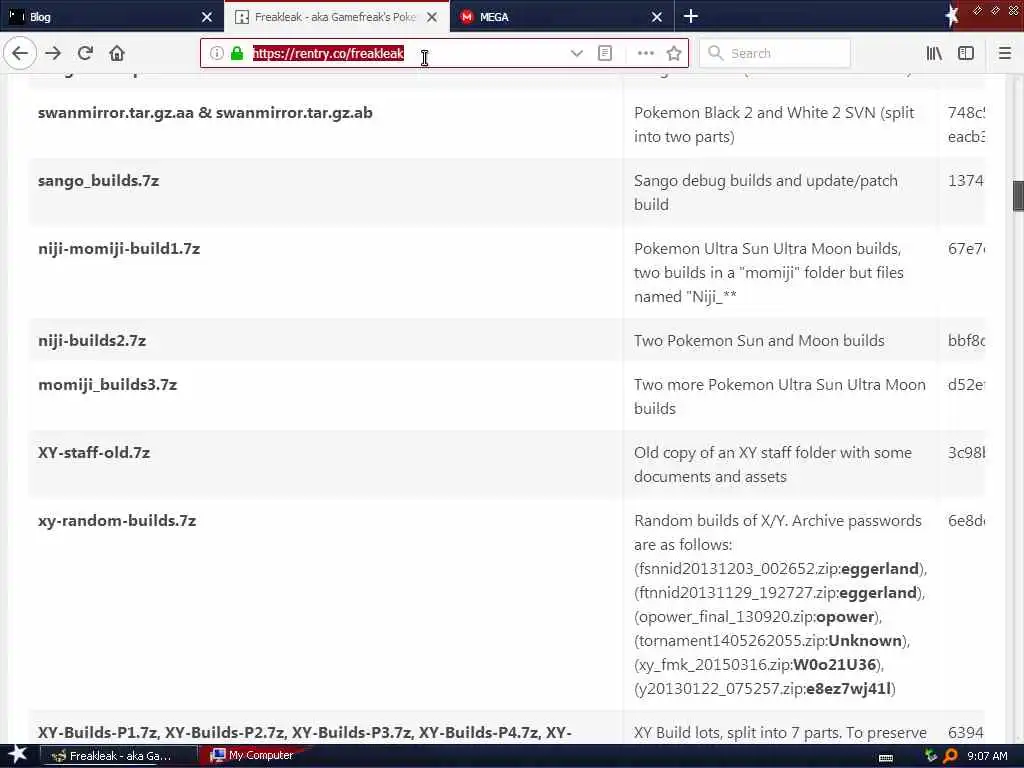Go back to the previous page
Image resolution: width=1024 pixels, height=768 pixels.
[20, 54]
